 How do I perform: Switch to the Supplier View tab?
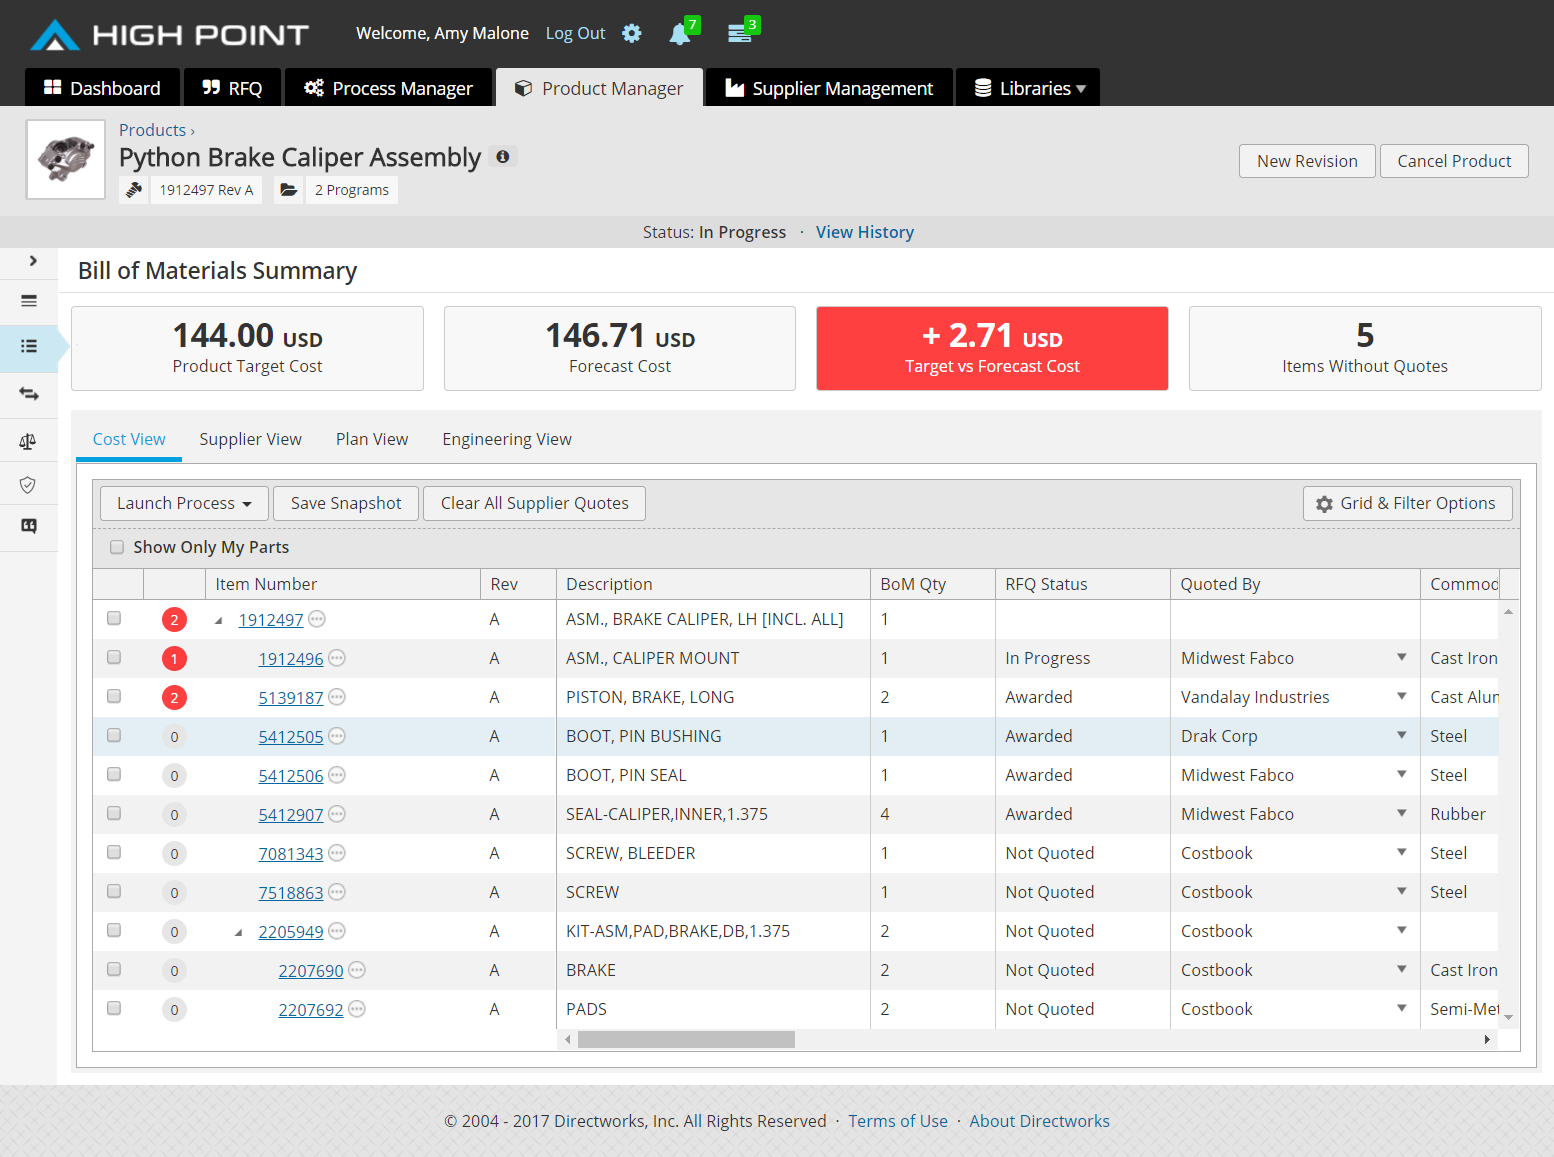[x=250, y=439]
